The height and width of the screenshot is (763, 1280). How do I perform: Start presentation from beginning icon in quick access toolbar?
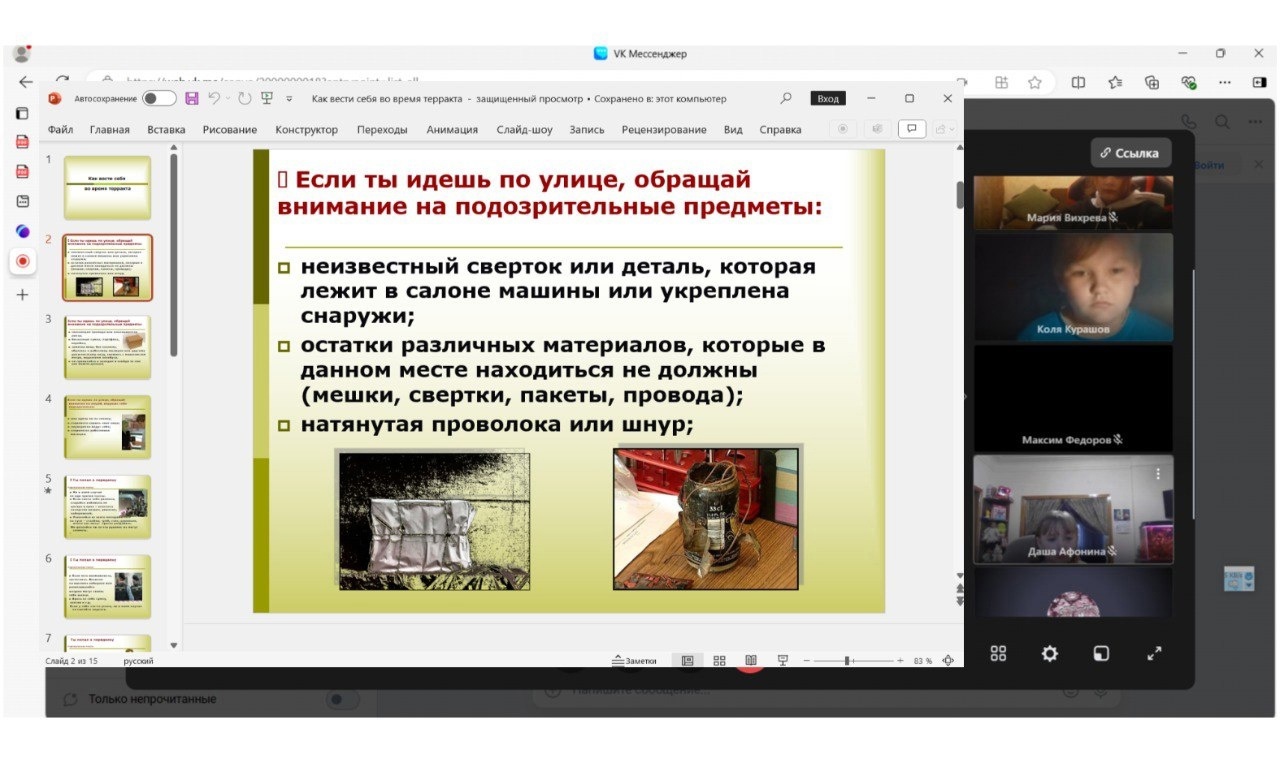tap(267, 98)
